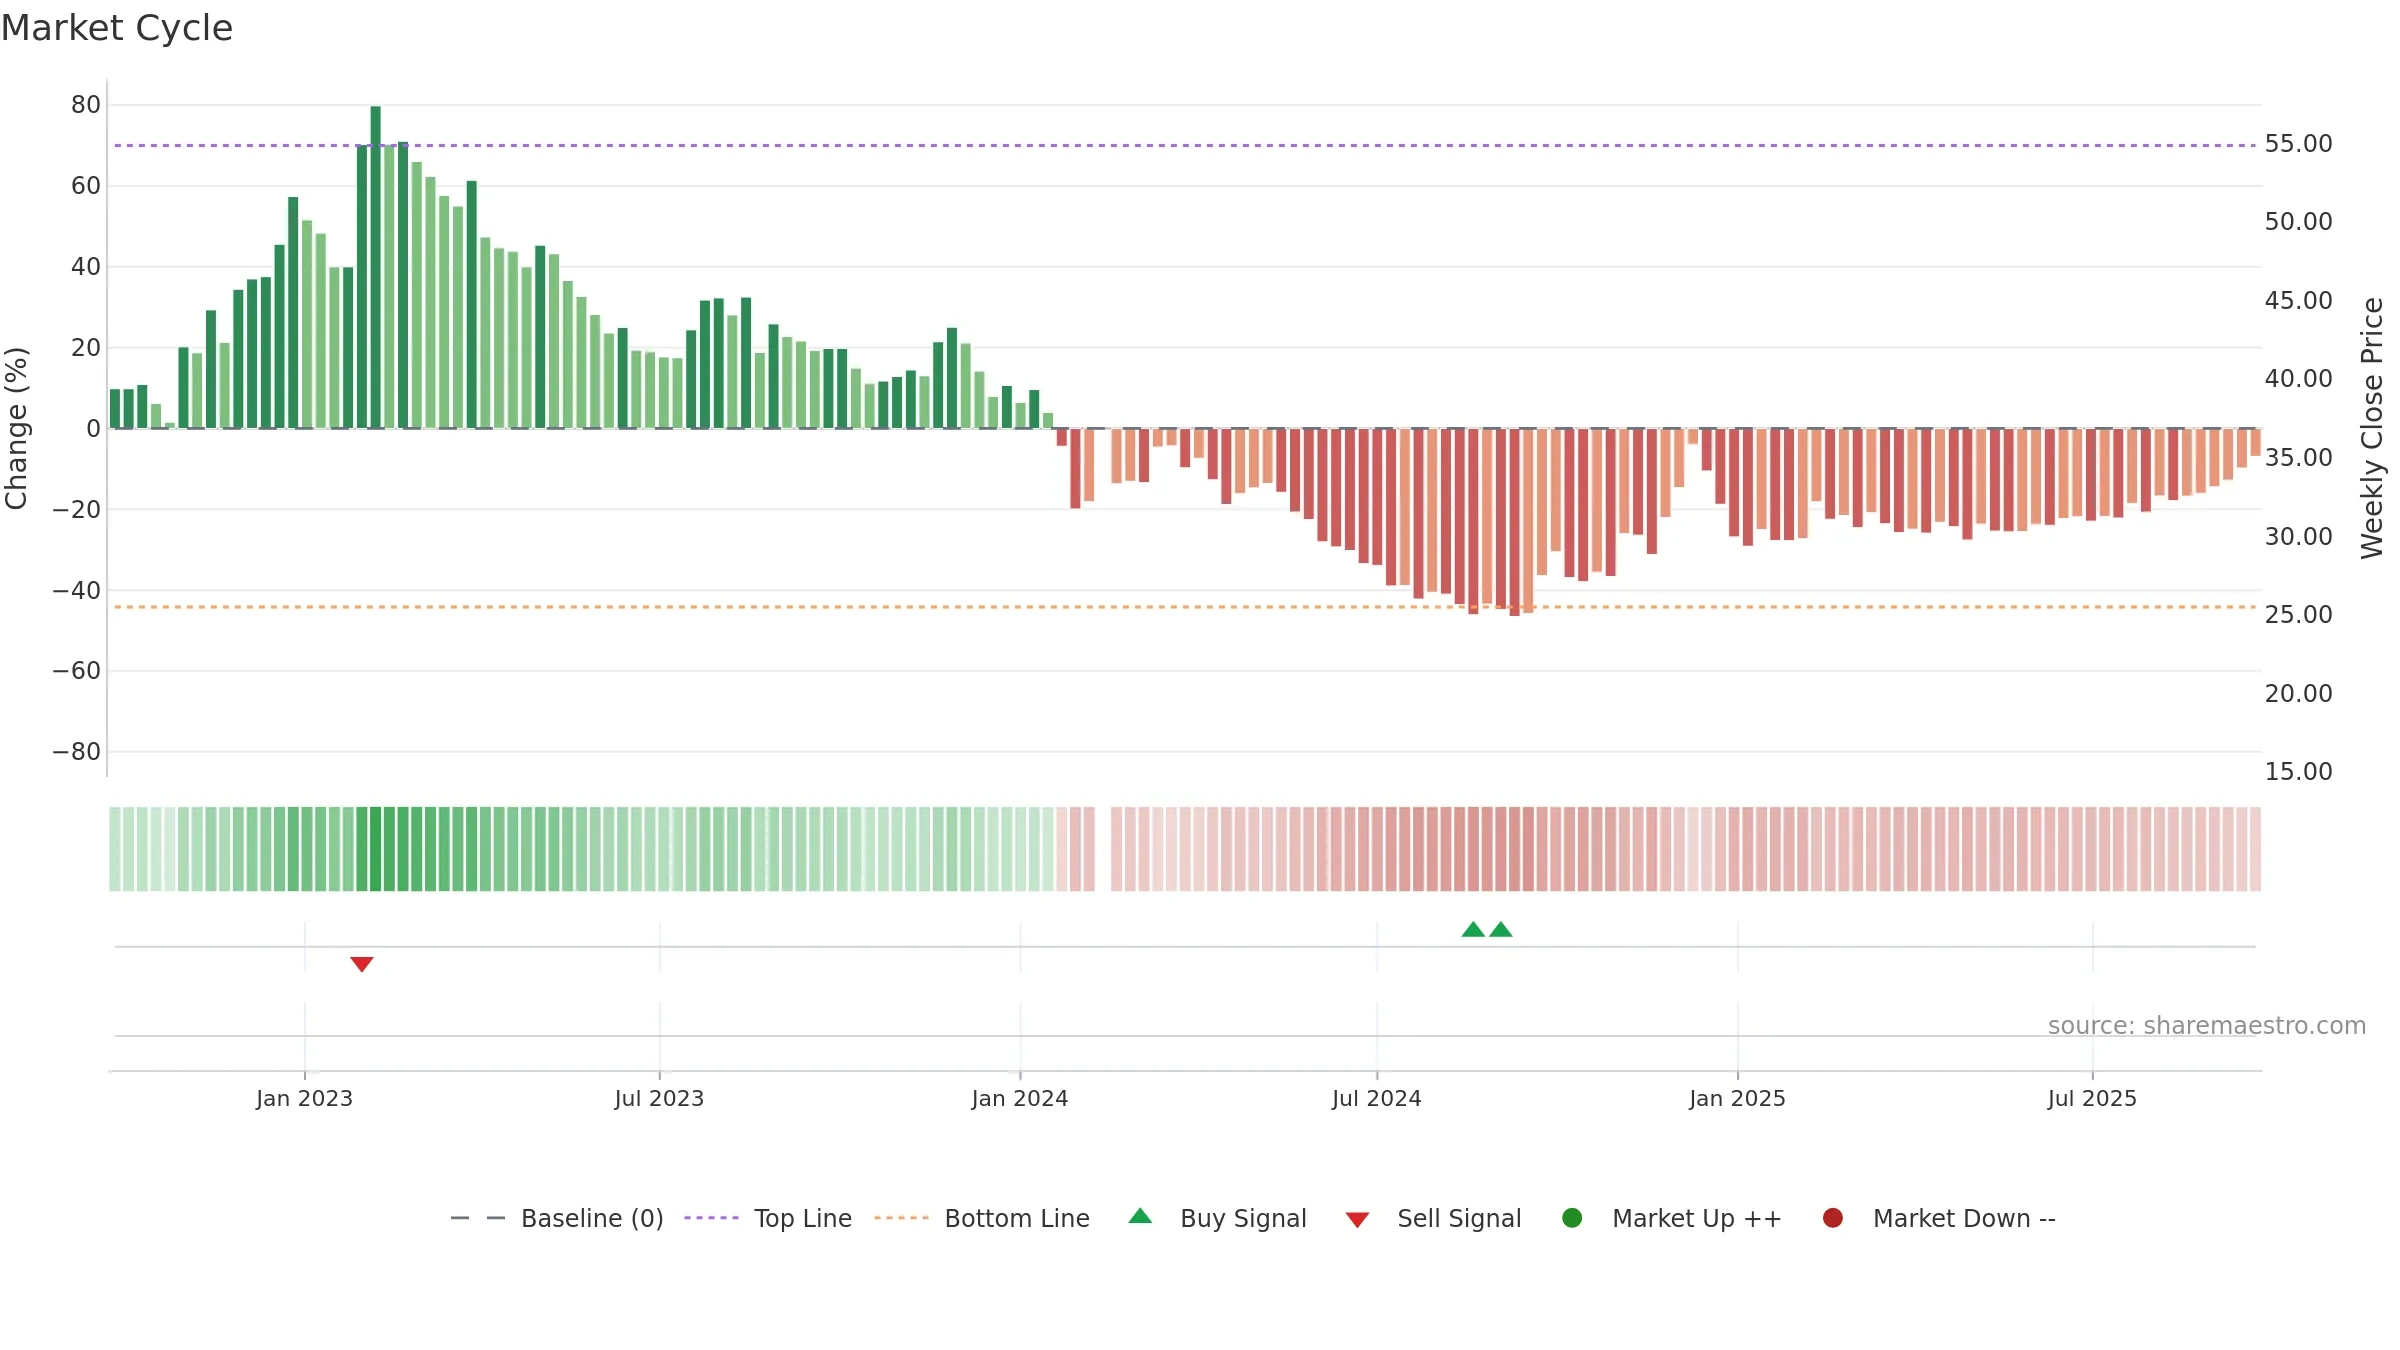
Task: Toggle the Sell Signal legend entry
Action: (1433, 1218)
